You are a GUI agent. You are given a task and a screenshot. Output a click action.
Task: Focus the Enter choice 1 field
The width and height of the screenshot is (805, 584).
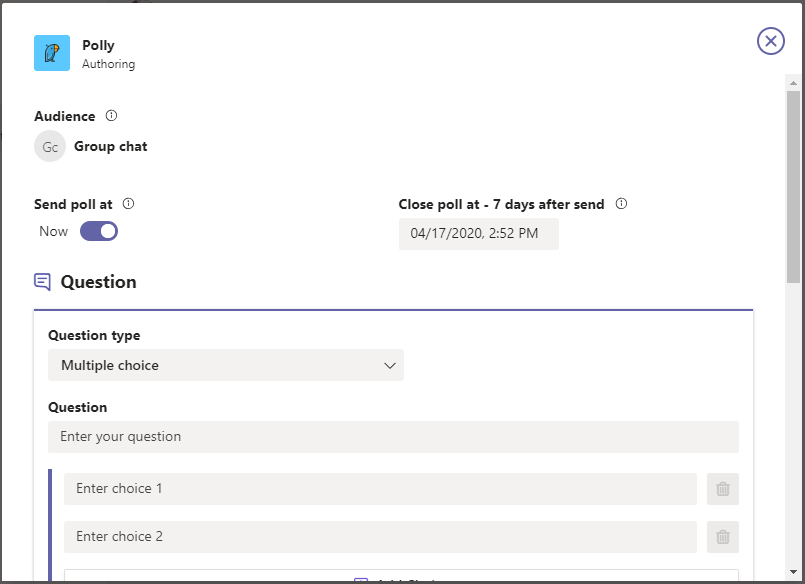click(380, 489)
